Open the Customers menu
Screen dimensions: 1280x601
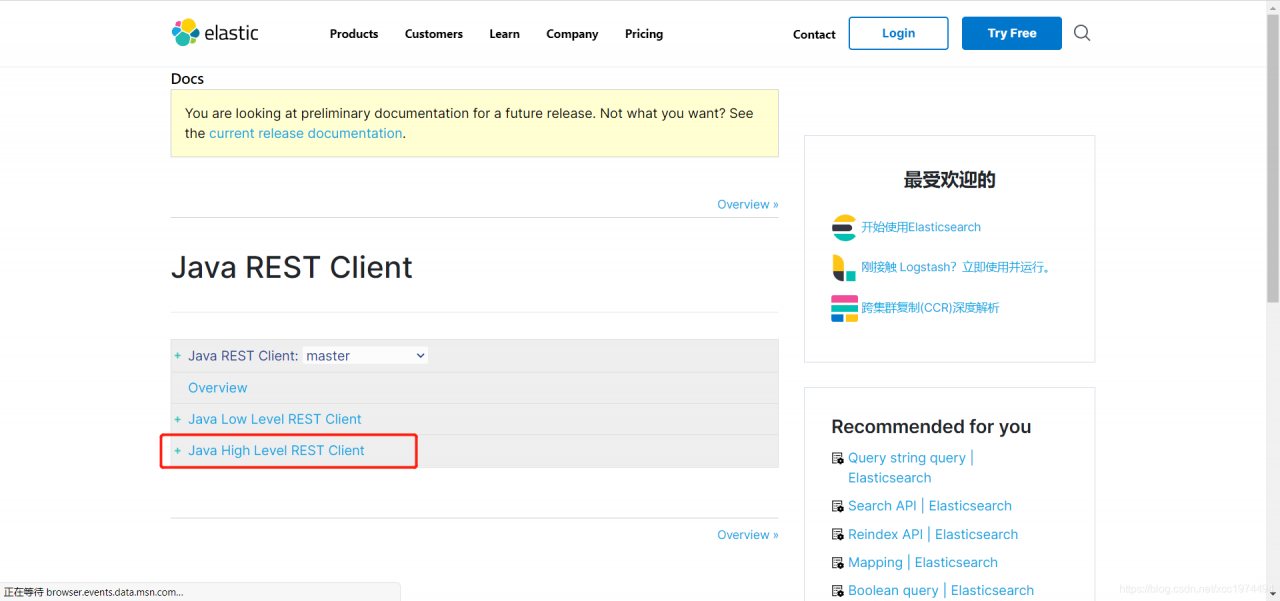tap(434, 34)
